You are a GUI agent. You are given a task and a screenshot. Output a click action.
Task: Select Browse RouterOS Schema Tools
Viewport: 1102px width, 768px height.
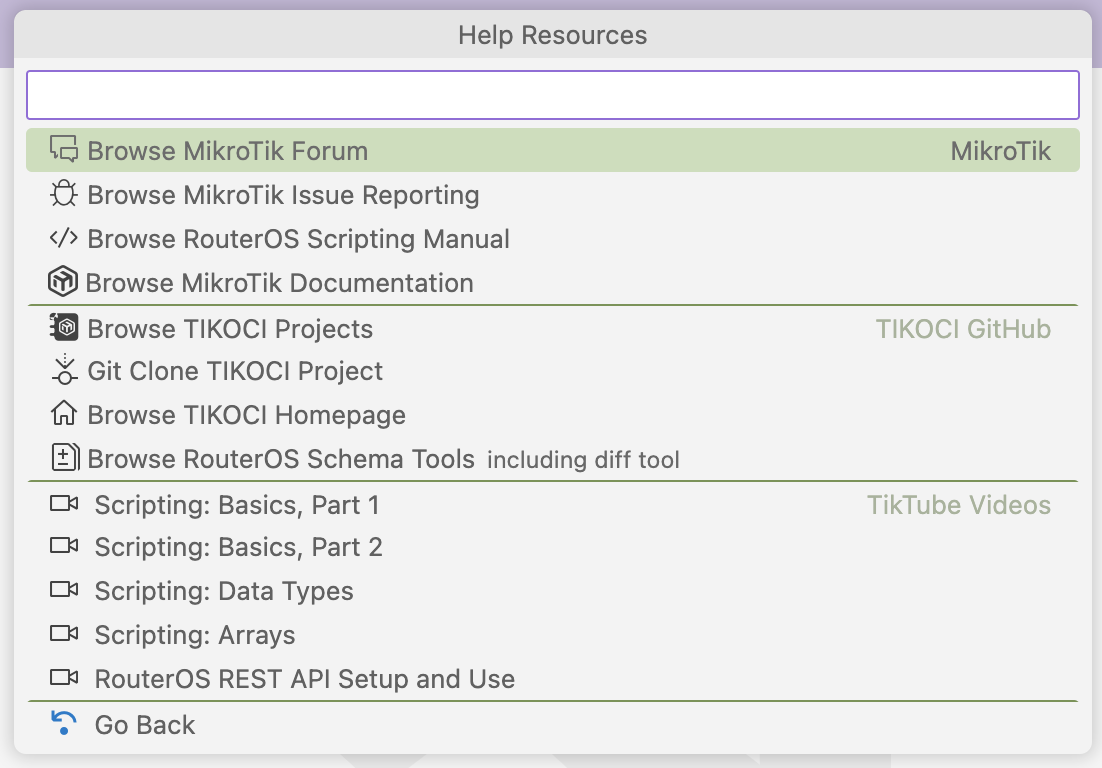click(x=552, y=459)
